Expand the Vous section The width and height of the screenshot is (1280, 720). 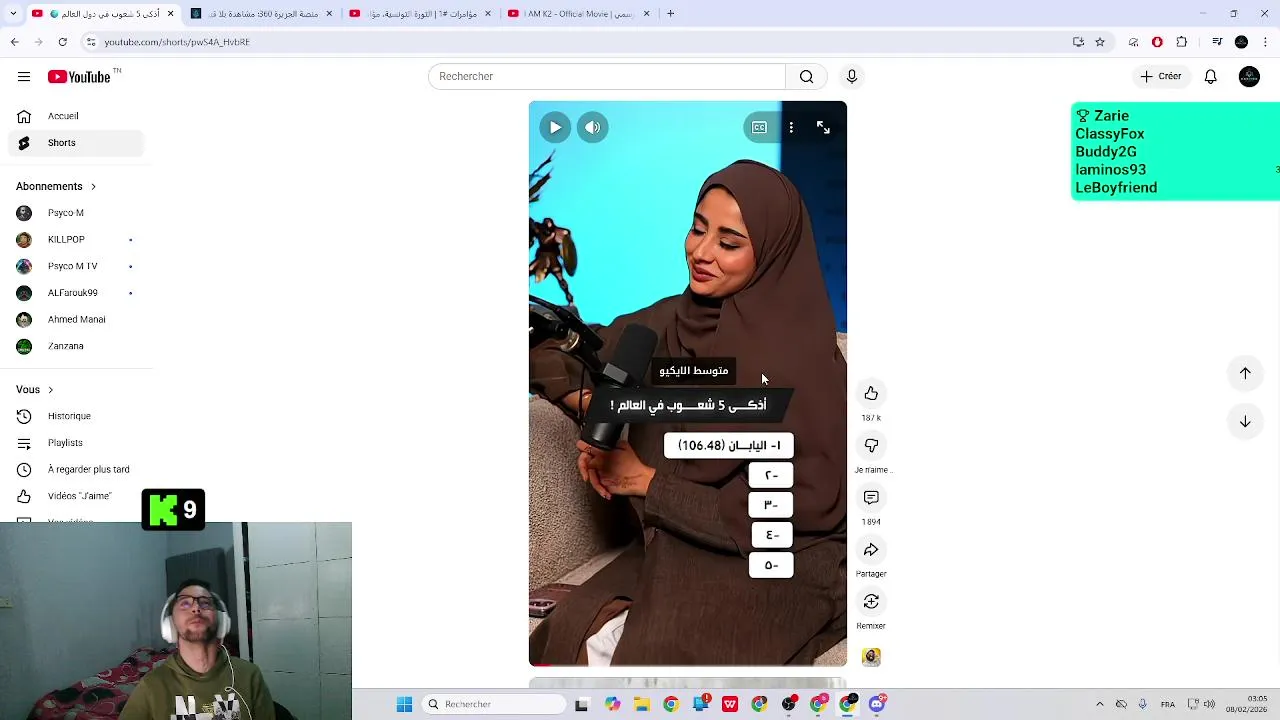(x=35, y=389)
